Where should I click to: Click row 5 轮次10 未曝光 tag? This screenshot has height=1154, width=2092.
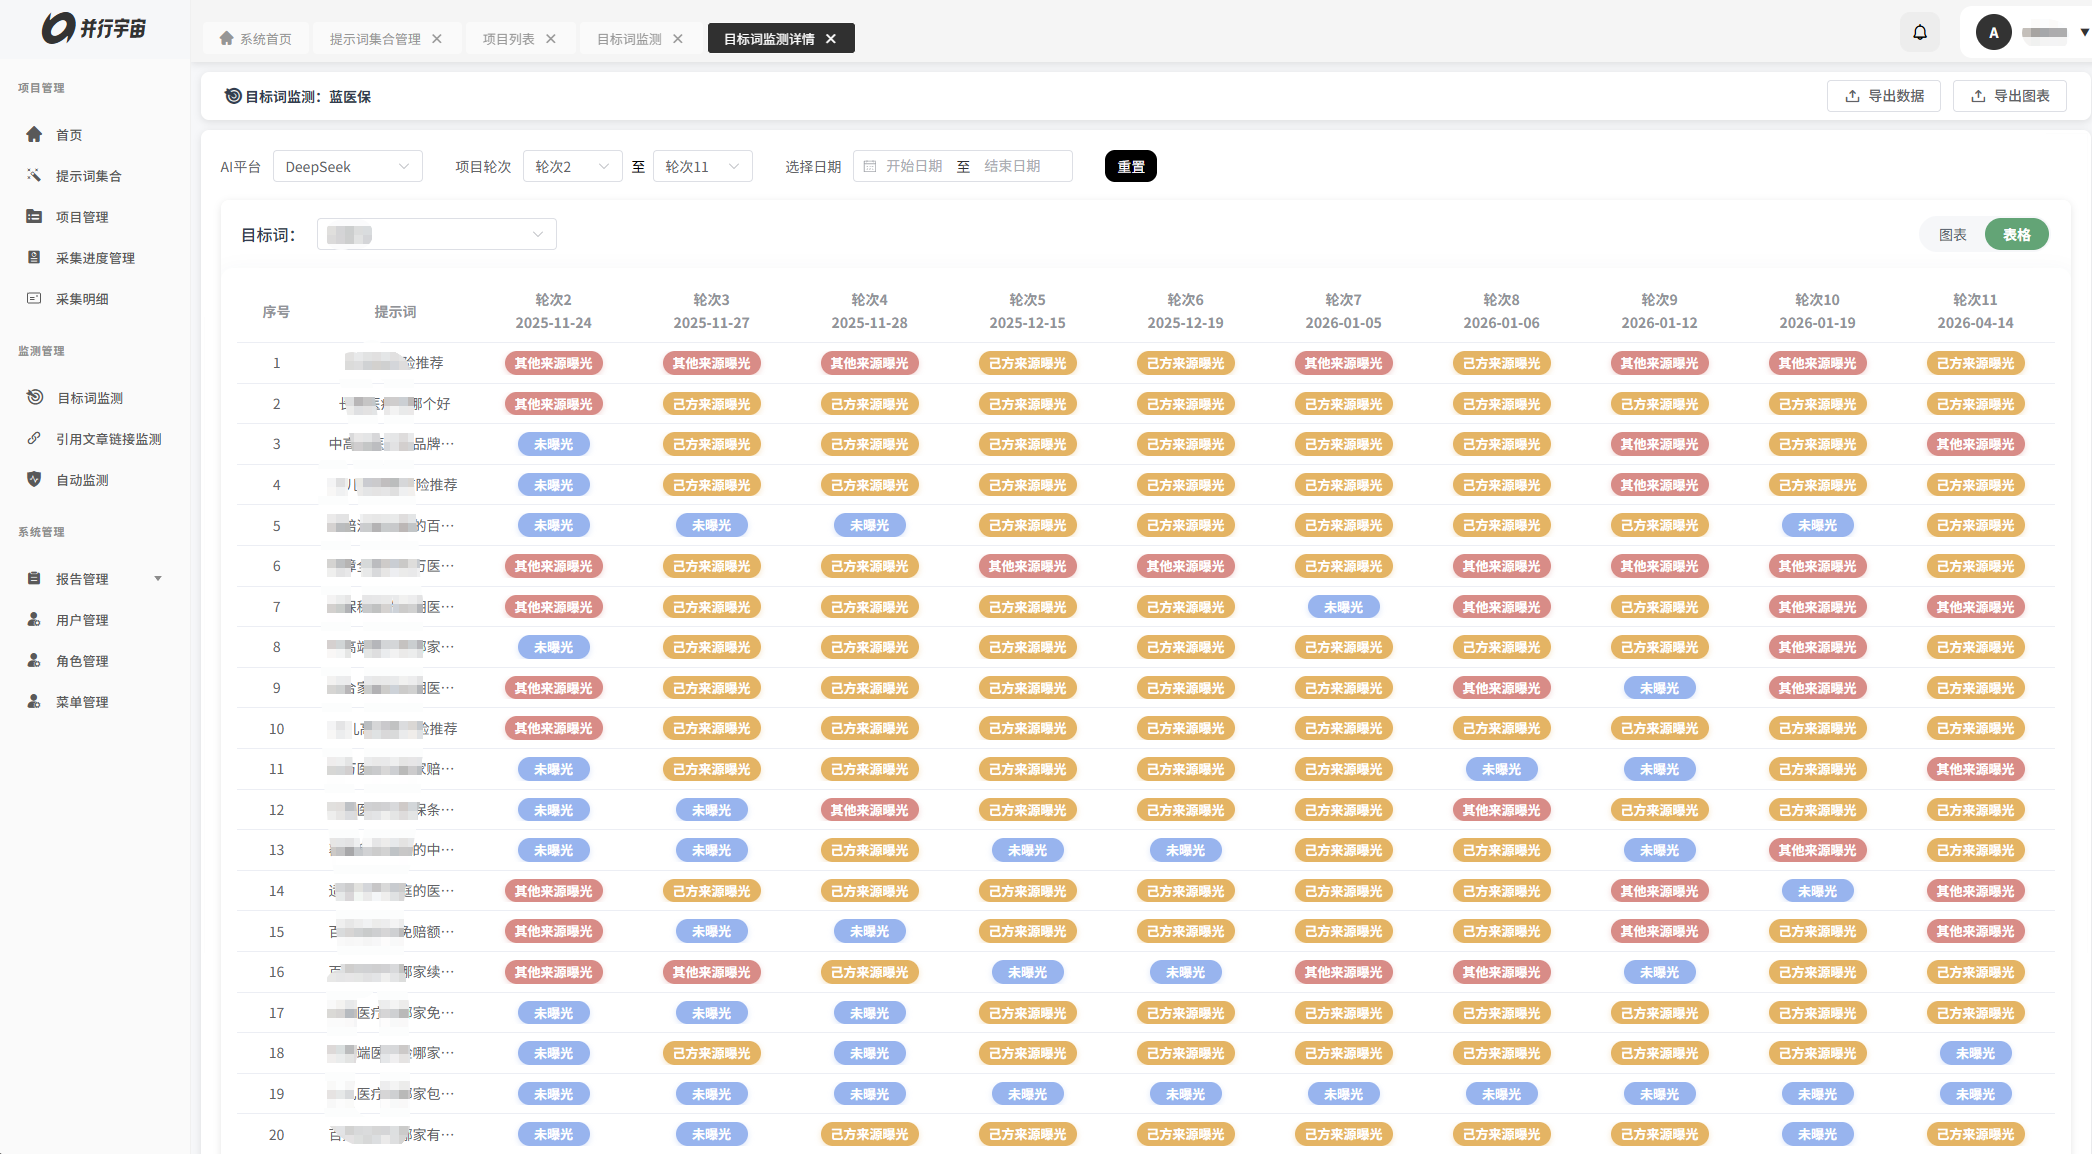tap(1818, 525)
